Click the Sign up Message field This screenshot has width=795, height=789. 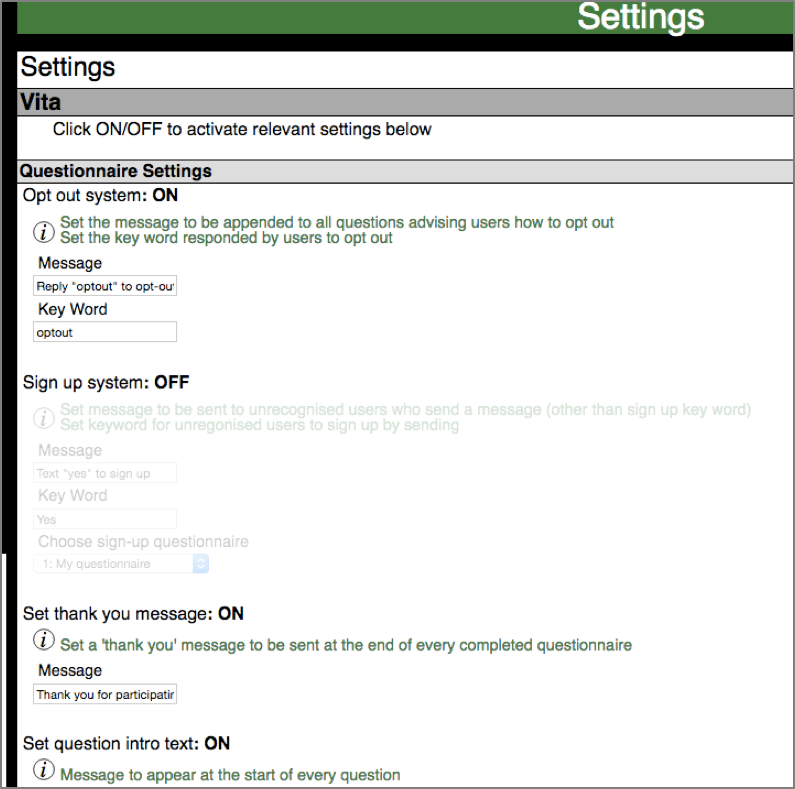pos(105,473)
